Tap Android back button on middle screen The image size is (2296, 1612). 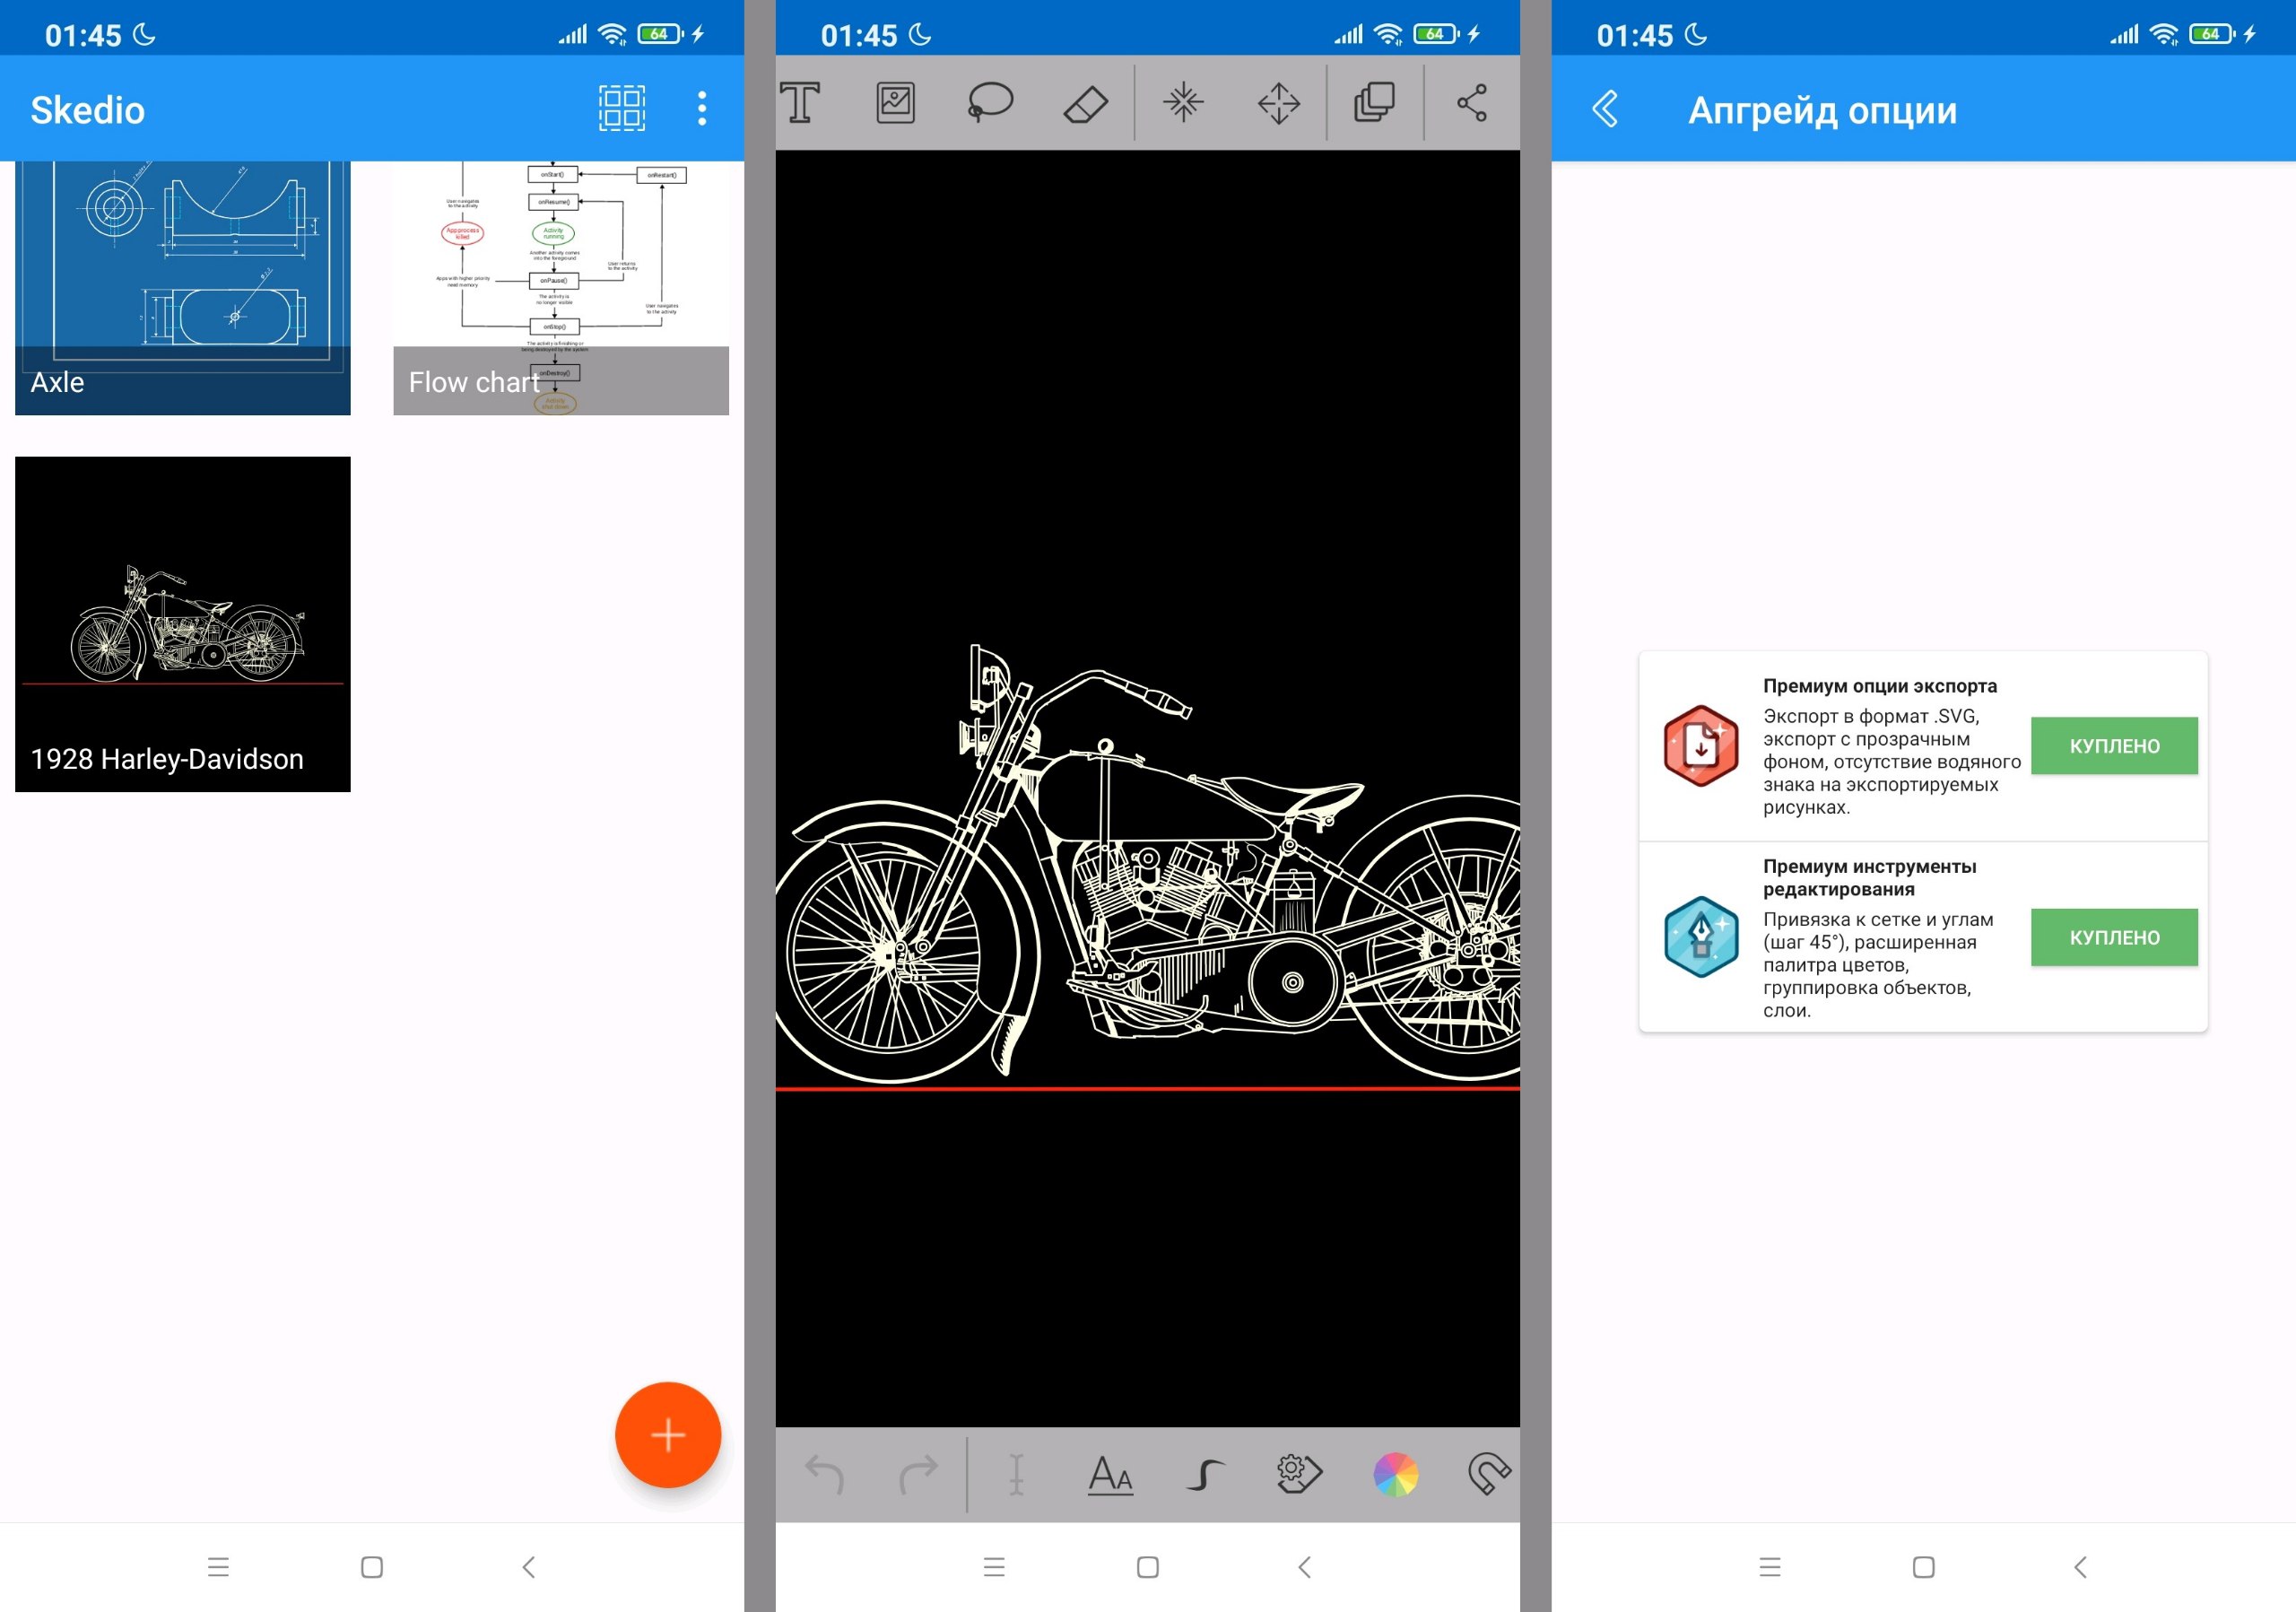(x=1304, y=1567)
